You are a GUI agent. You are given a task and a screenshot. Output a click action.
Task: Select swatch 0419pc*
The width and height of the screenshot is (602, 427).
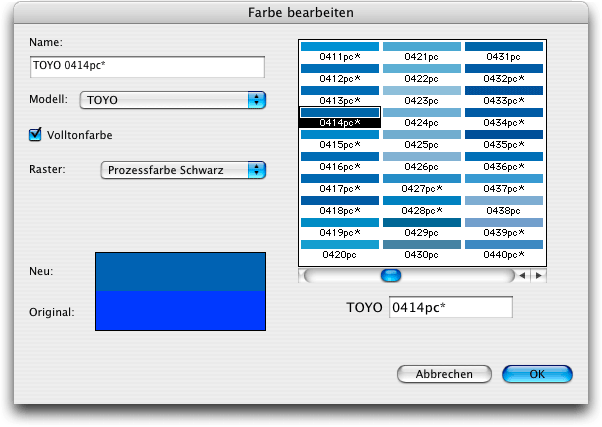coord(340,227)
